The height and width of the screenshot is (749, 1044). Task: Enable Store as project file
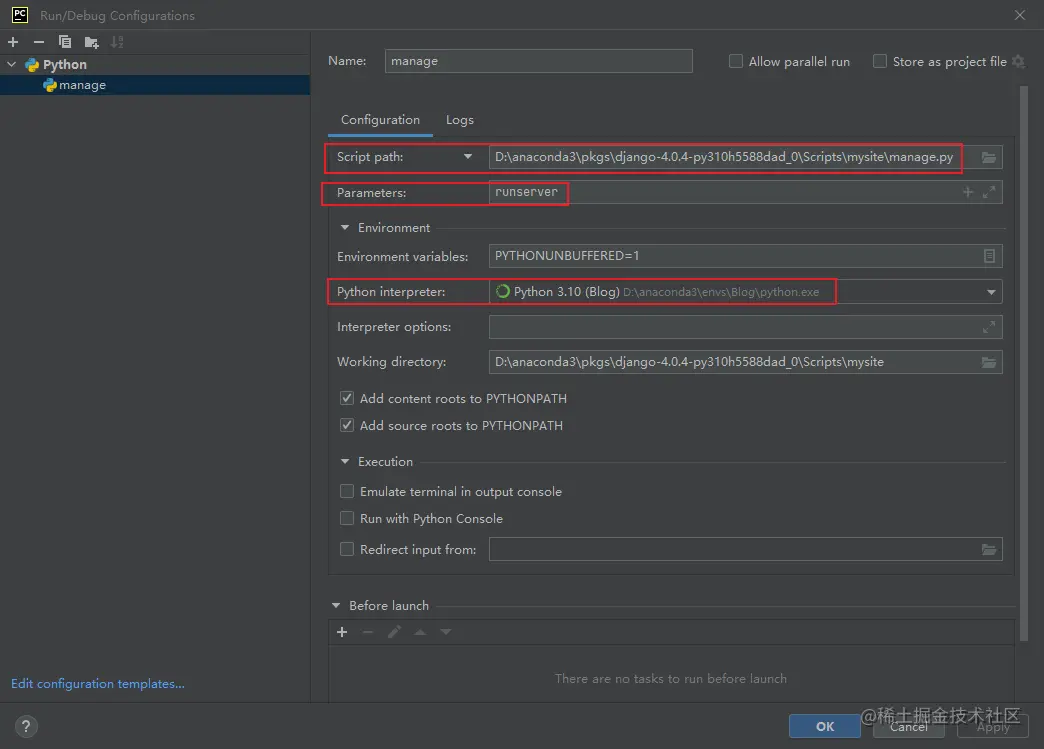tap(880, 61)
